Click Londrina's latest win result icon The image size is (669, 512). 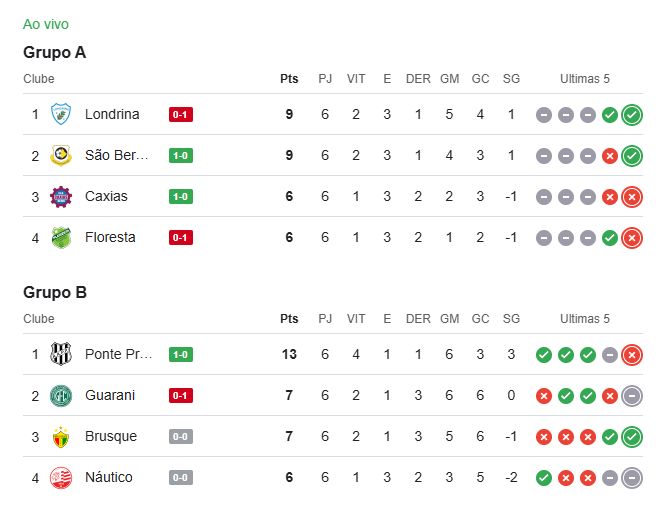[631, 114]
